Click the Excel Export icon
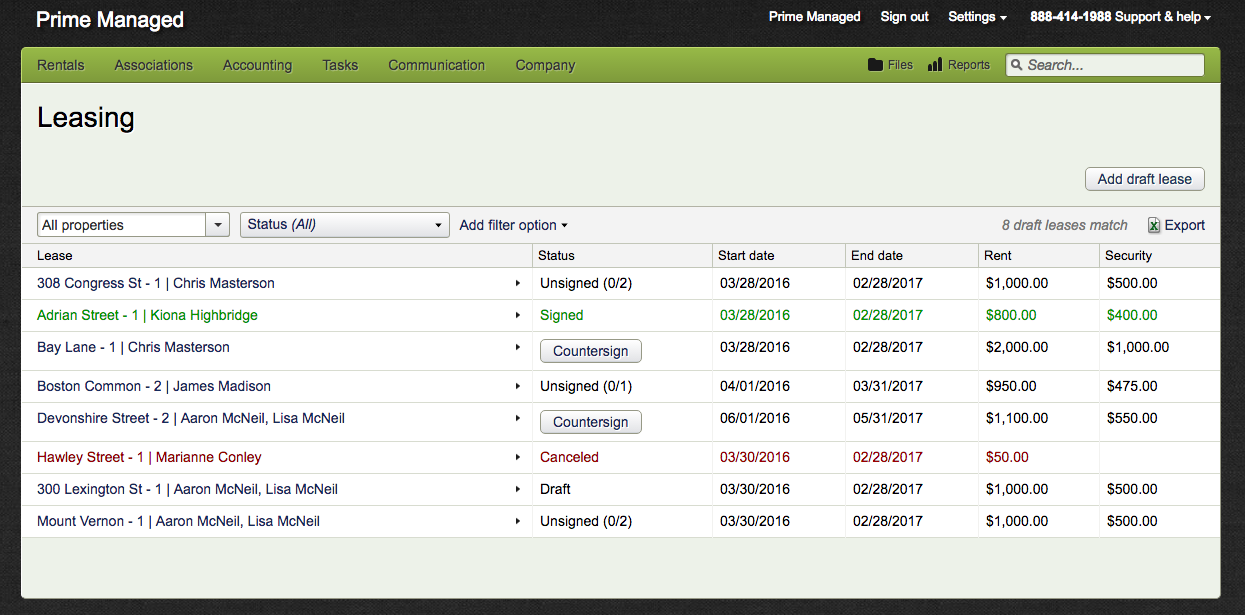Viewport: 1245px width, 615px height. (1154, 225)
